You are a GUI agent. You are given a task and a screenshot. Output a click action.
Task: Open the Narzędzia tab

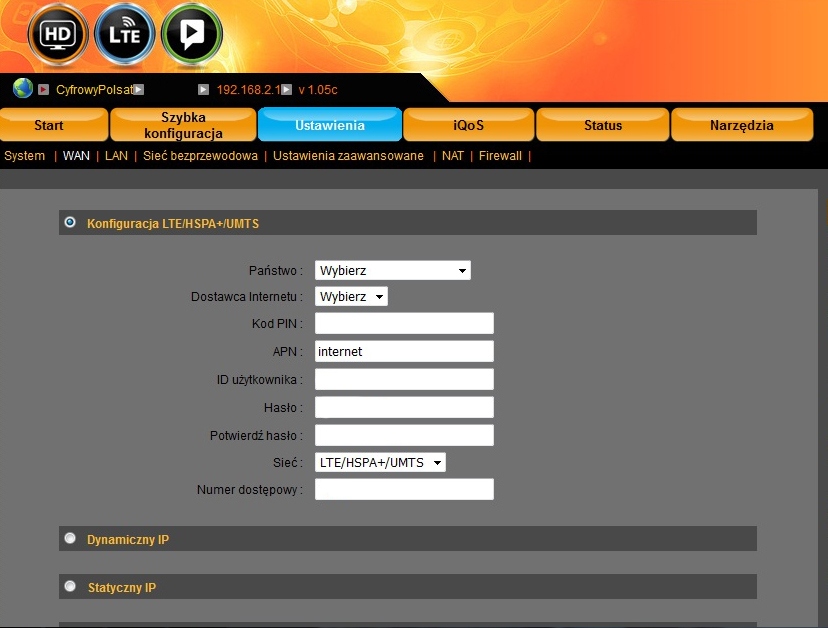741,126
